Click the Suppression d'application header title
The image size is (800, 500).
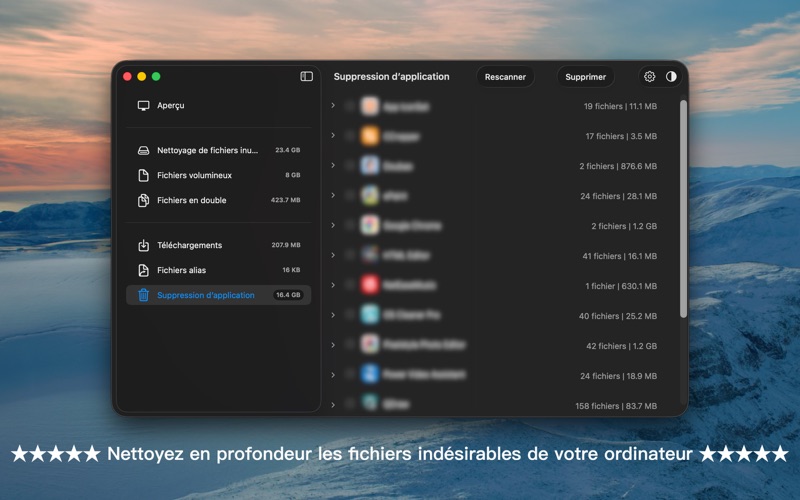point(391,77)
